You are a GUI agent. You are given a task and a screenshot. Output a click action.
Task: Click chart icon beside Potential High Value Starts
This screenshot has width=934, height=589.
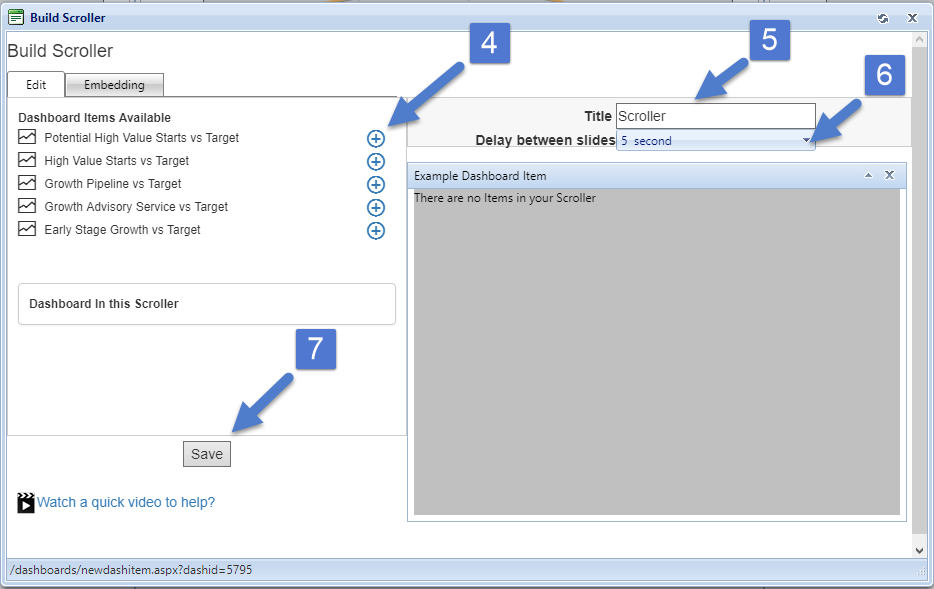[27, 137]
